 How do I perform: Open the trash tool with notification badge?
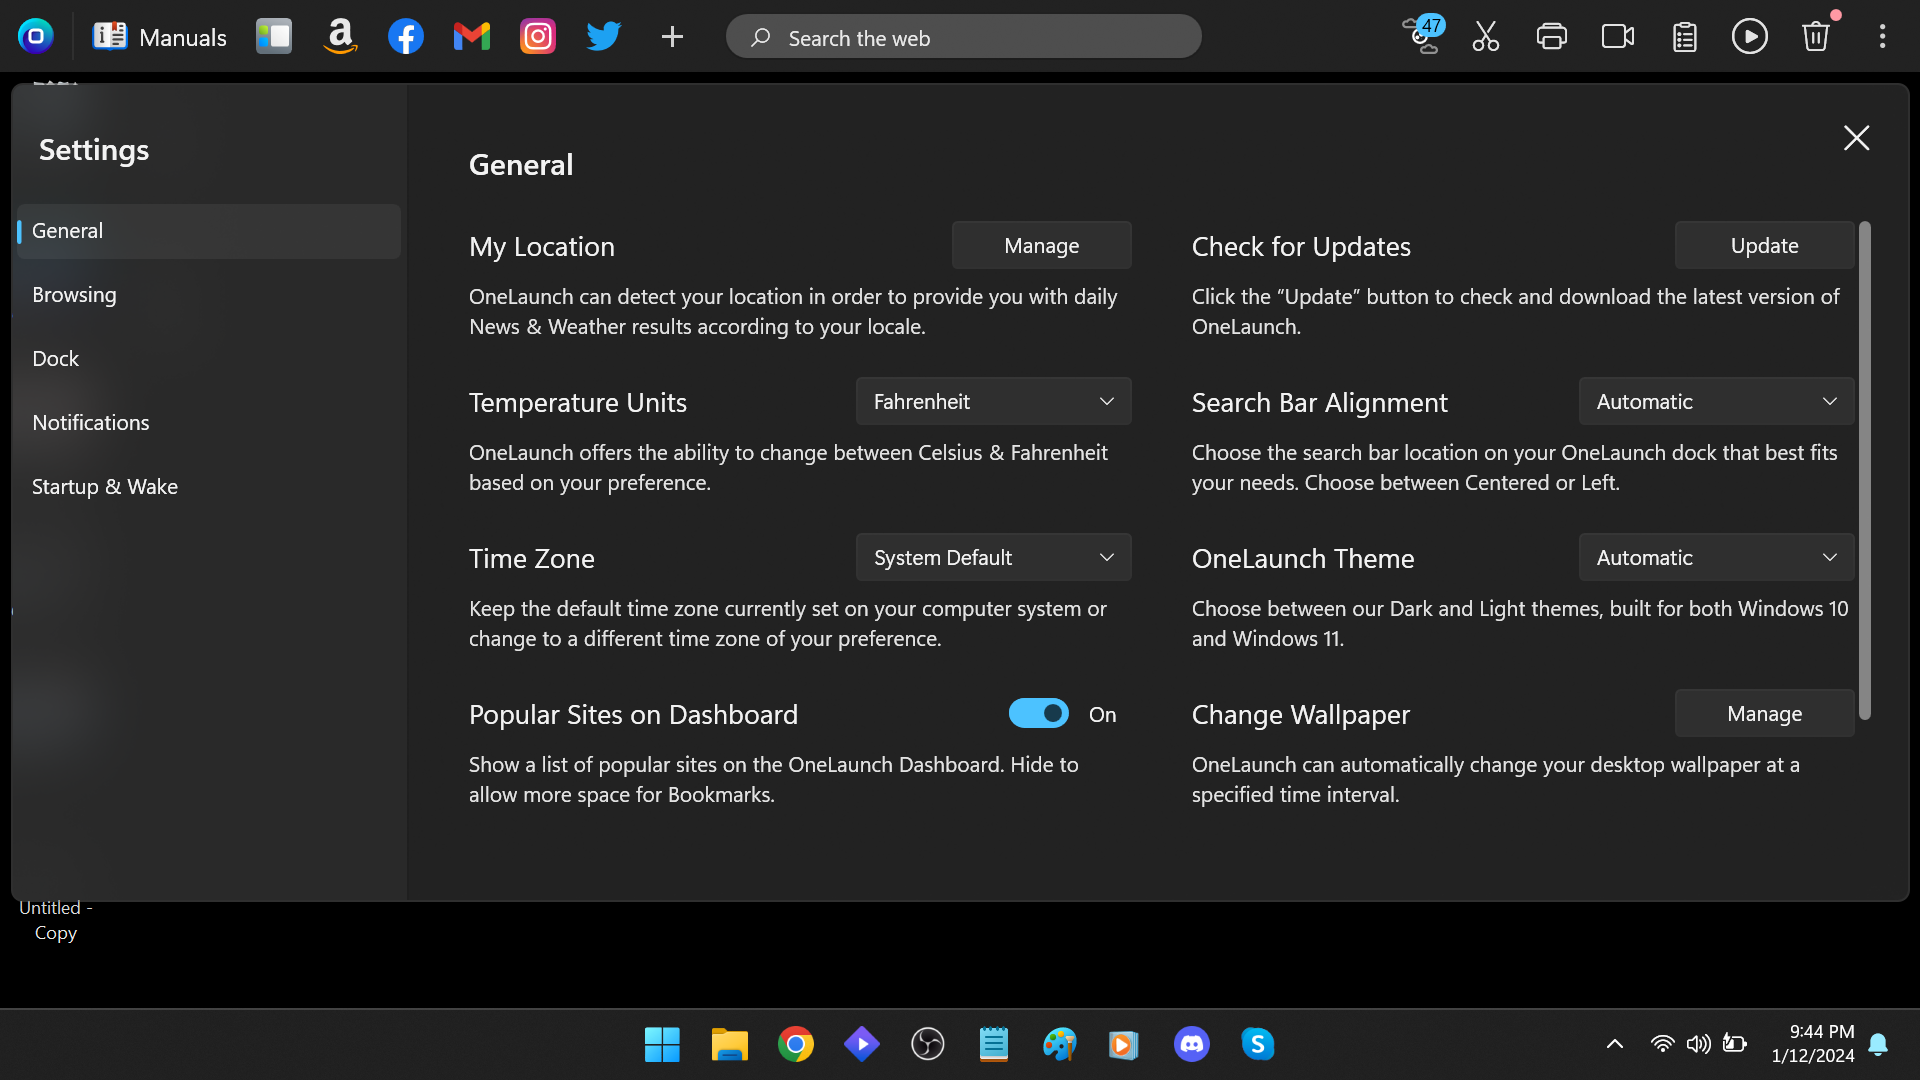1815,36
